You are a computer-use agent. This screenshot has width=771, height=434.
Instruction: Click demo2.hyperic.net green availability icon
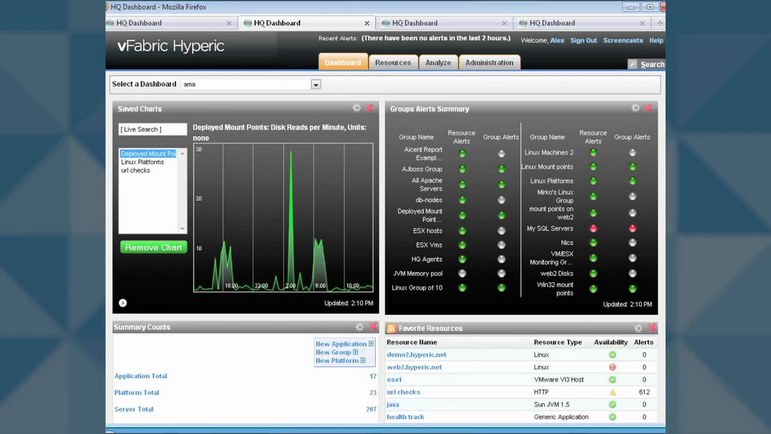[612, 354]
